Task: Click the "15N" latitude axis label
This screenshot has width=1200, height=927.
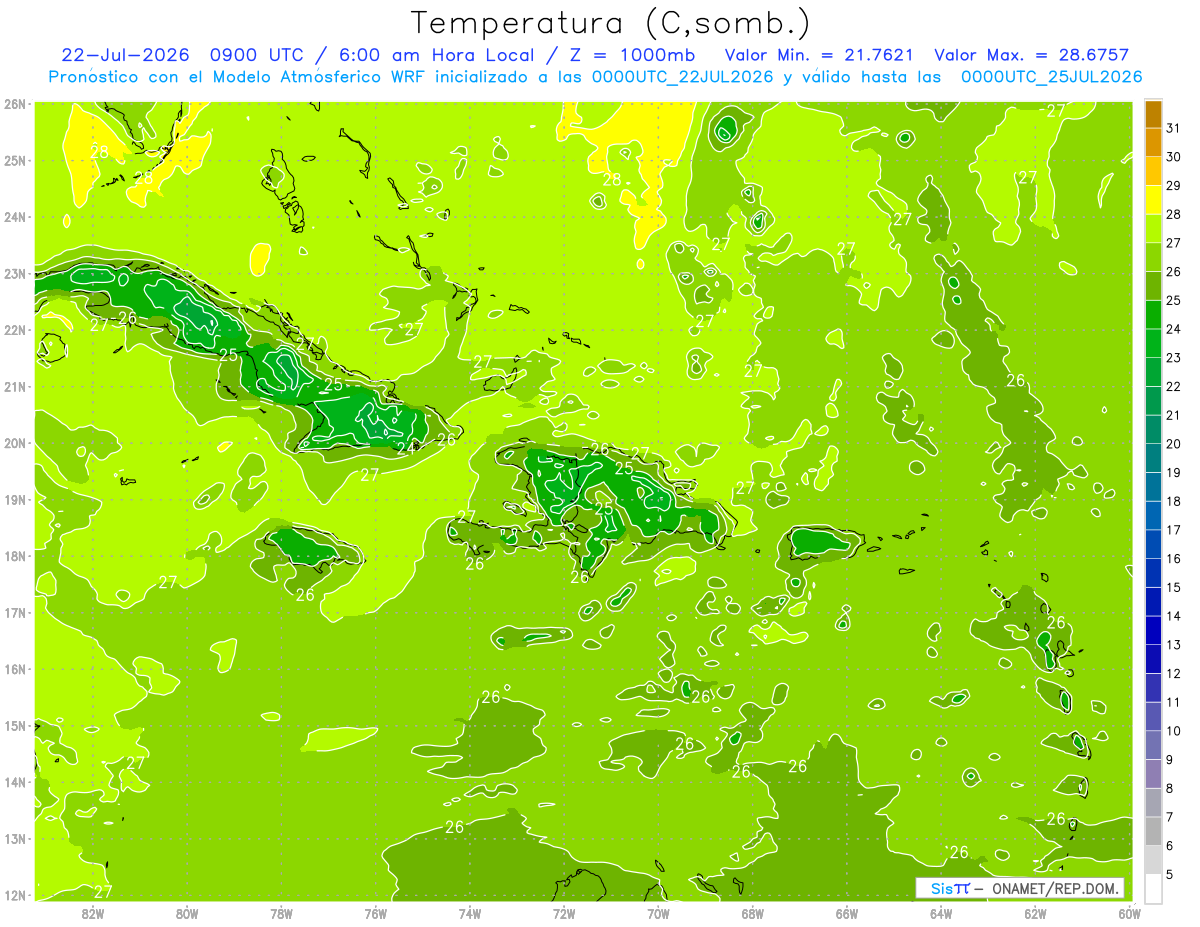Action: [14, 725]
